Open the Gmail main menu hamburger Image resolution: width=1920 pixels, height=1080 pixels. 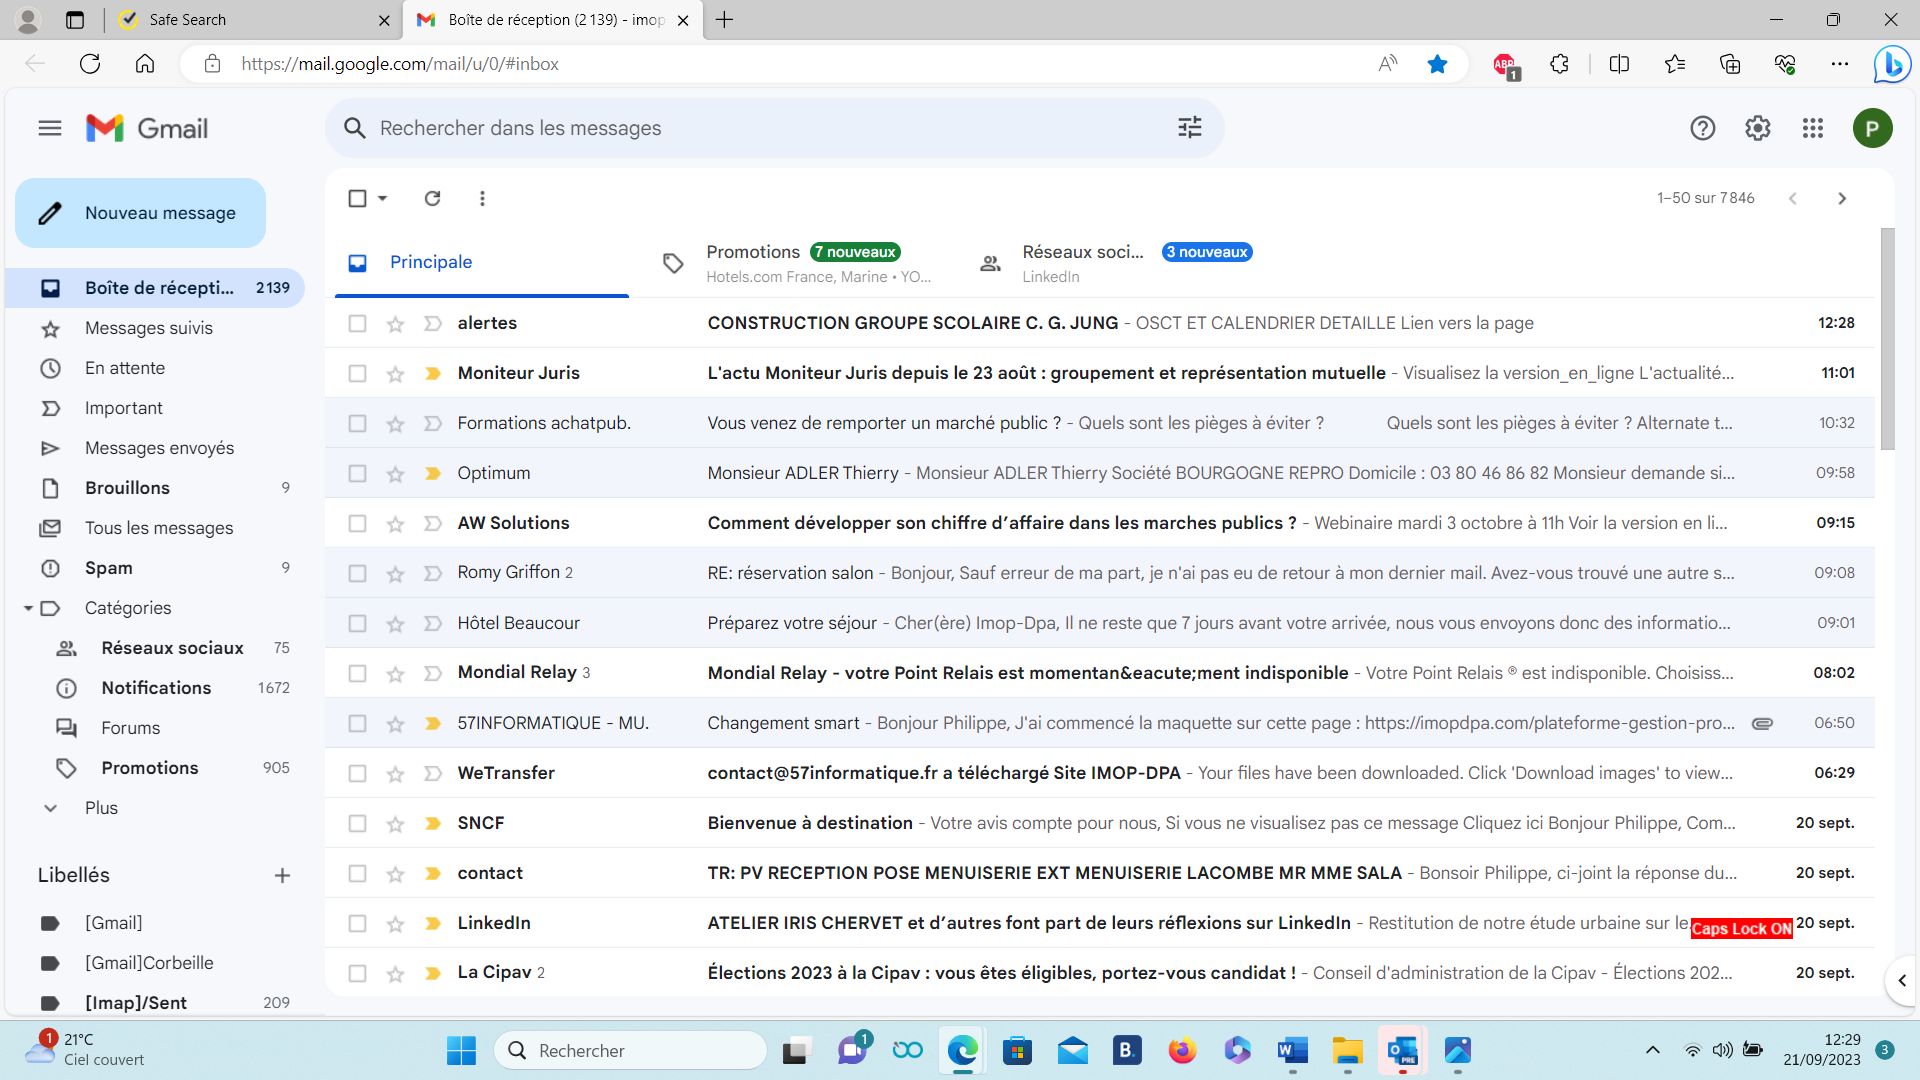click(50, 128)
